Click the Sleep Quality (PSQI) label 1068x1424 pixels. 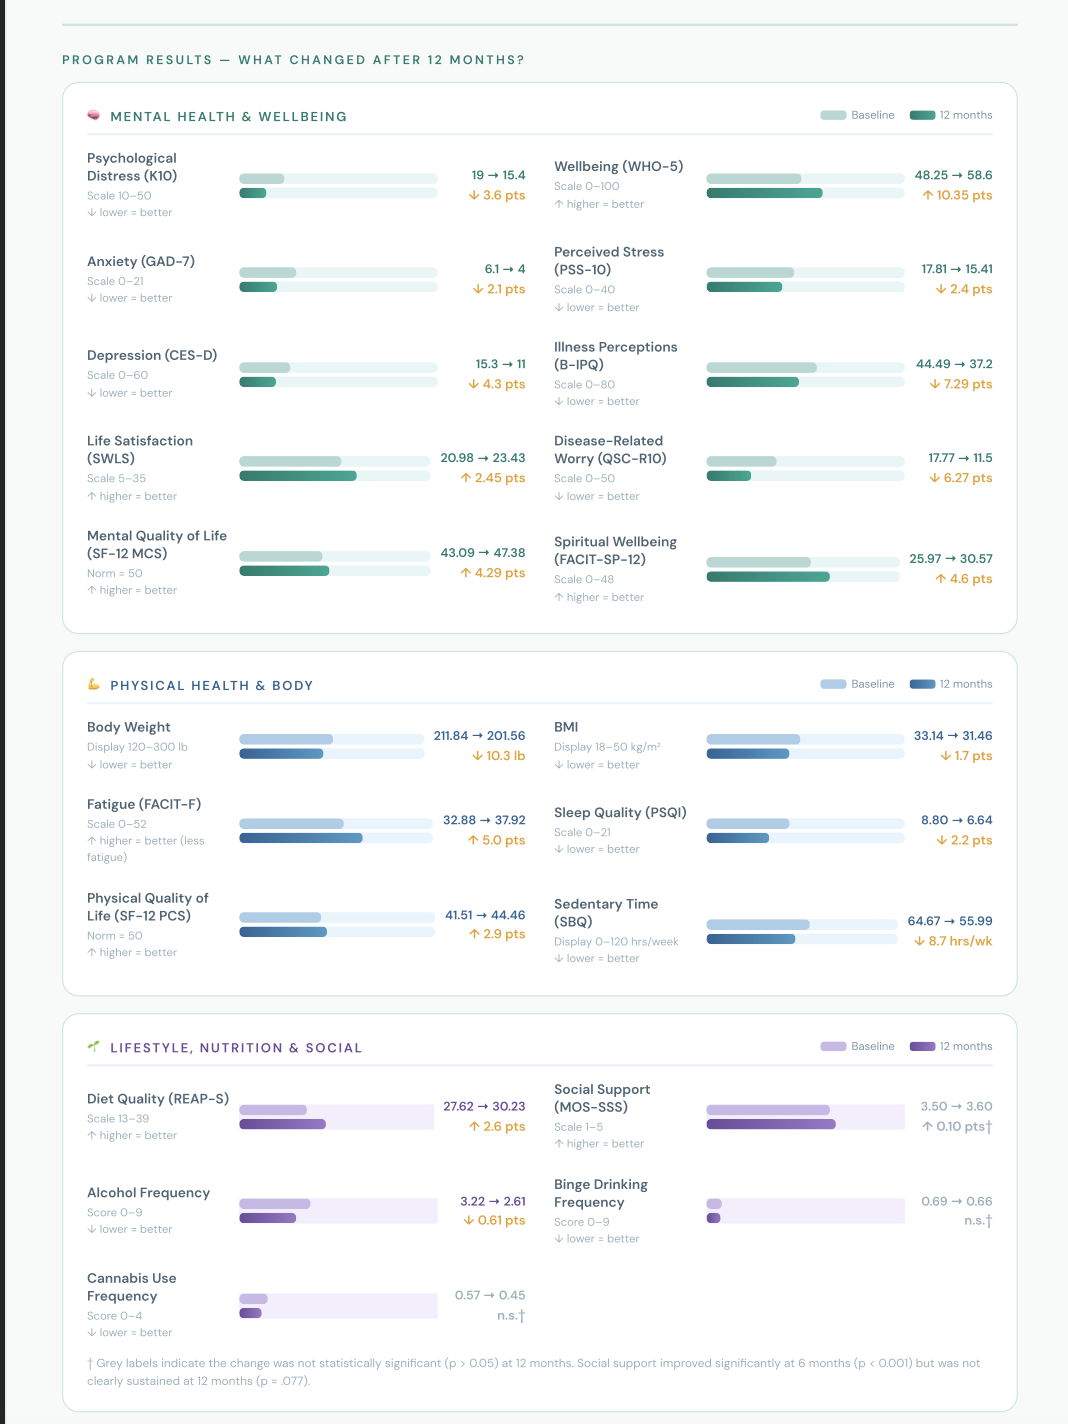point(620,813)
